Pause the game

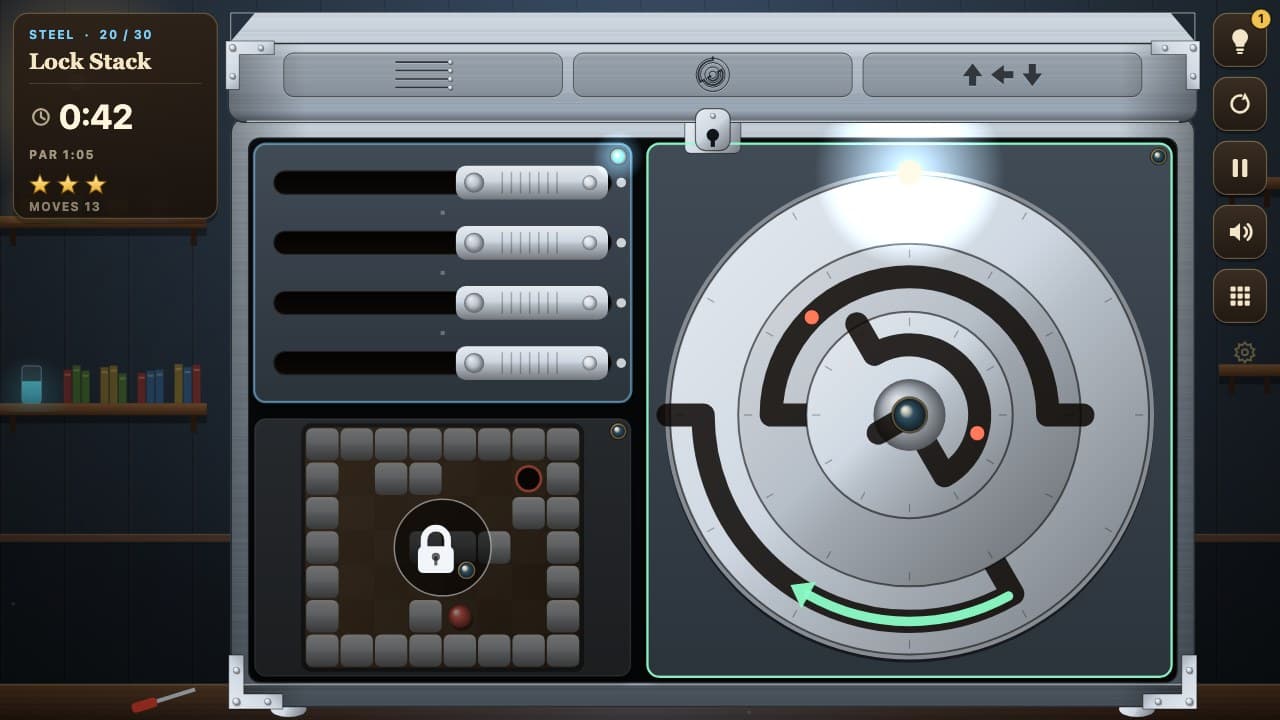pos(1240,168)
